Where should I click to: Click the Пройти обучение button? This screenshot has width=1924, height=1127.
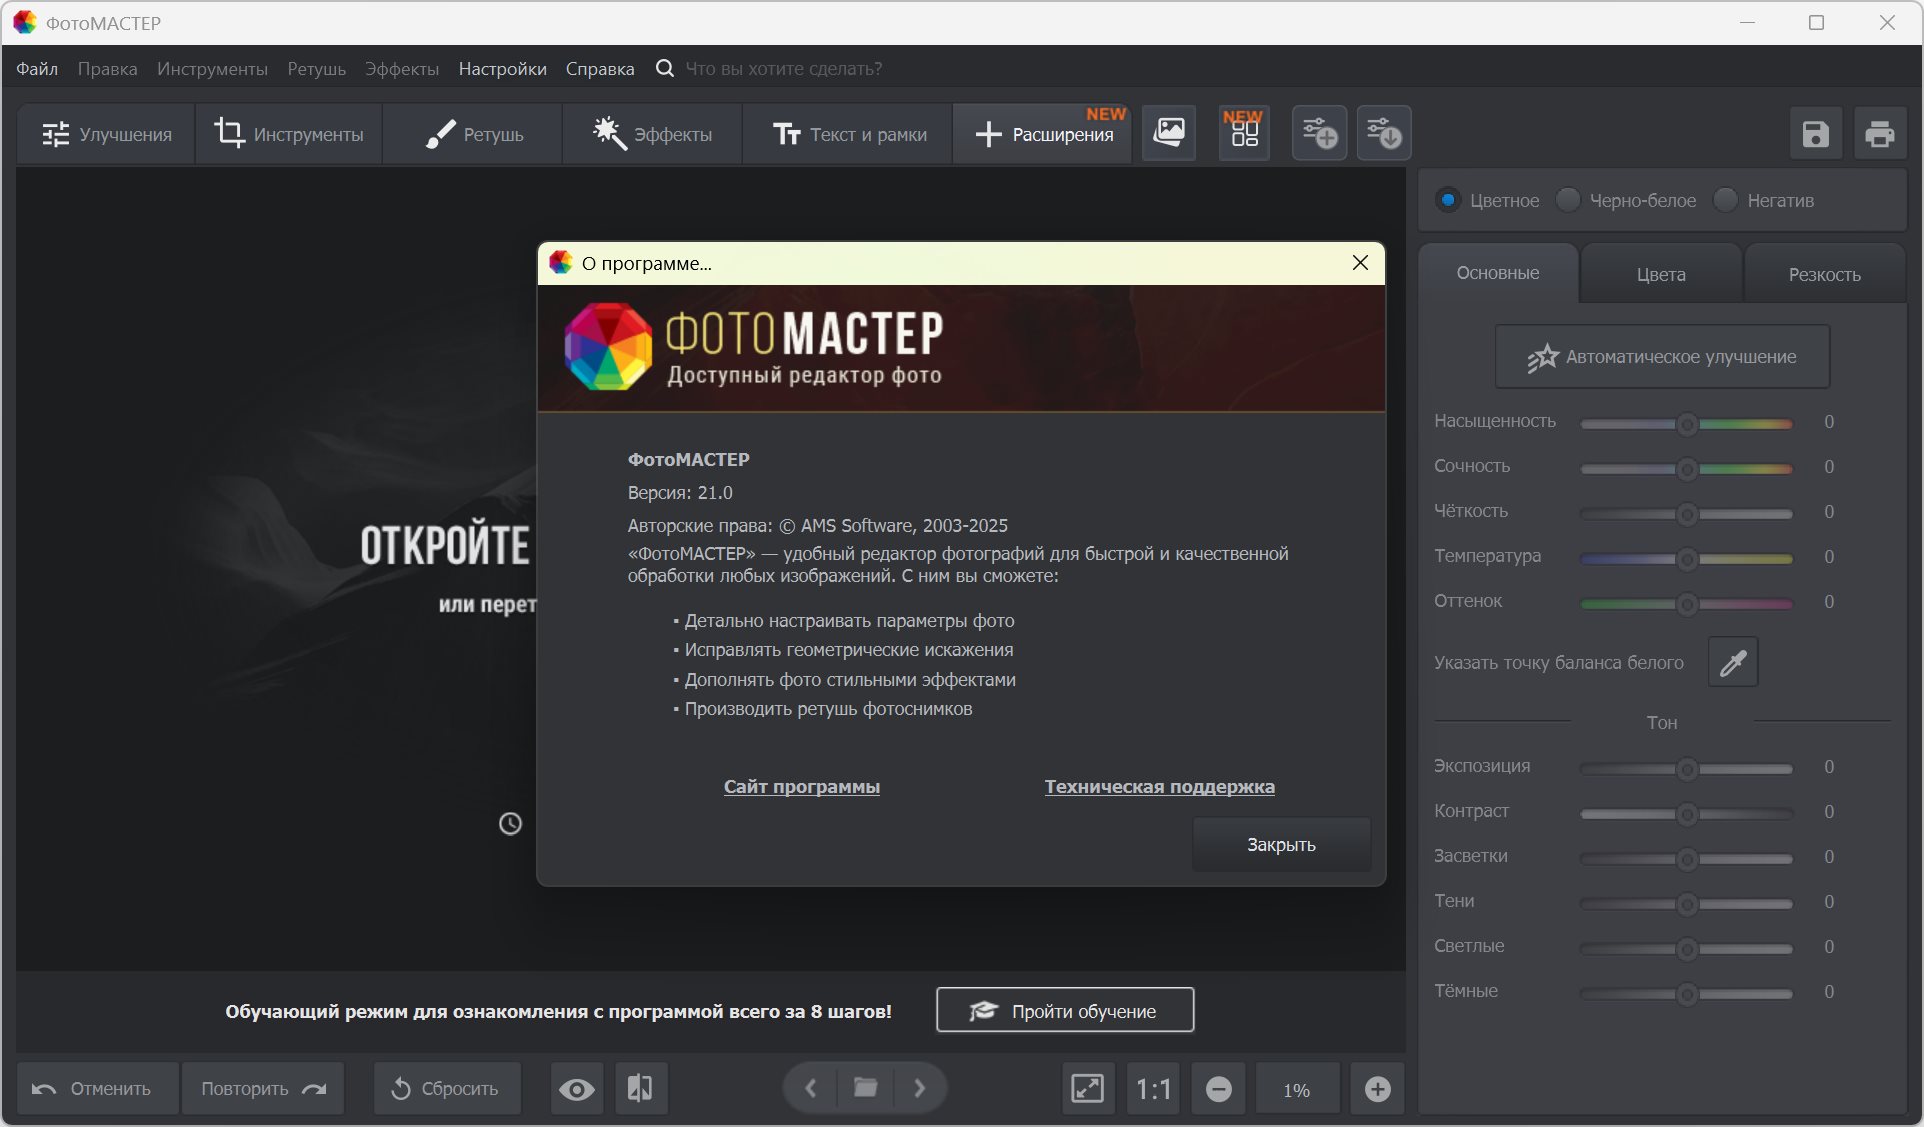pyautogui.click(x=1065, y=1010)
